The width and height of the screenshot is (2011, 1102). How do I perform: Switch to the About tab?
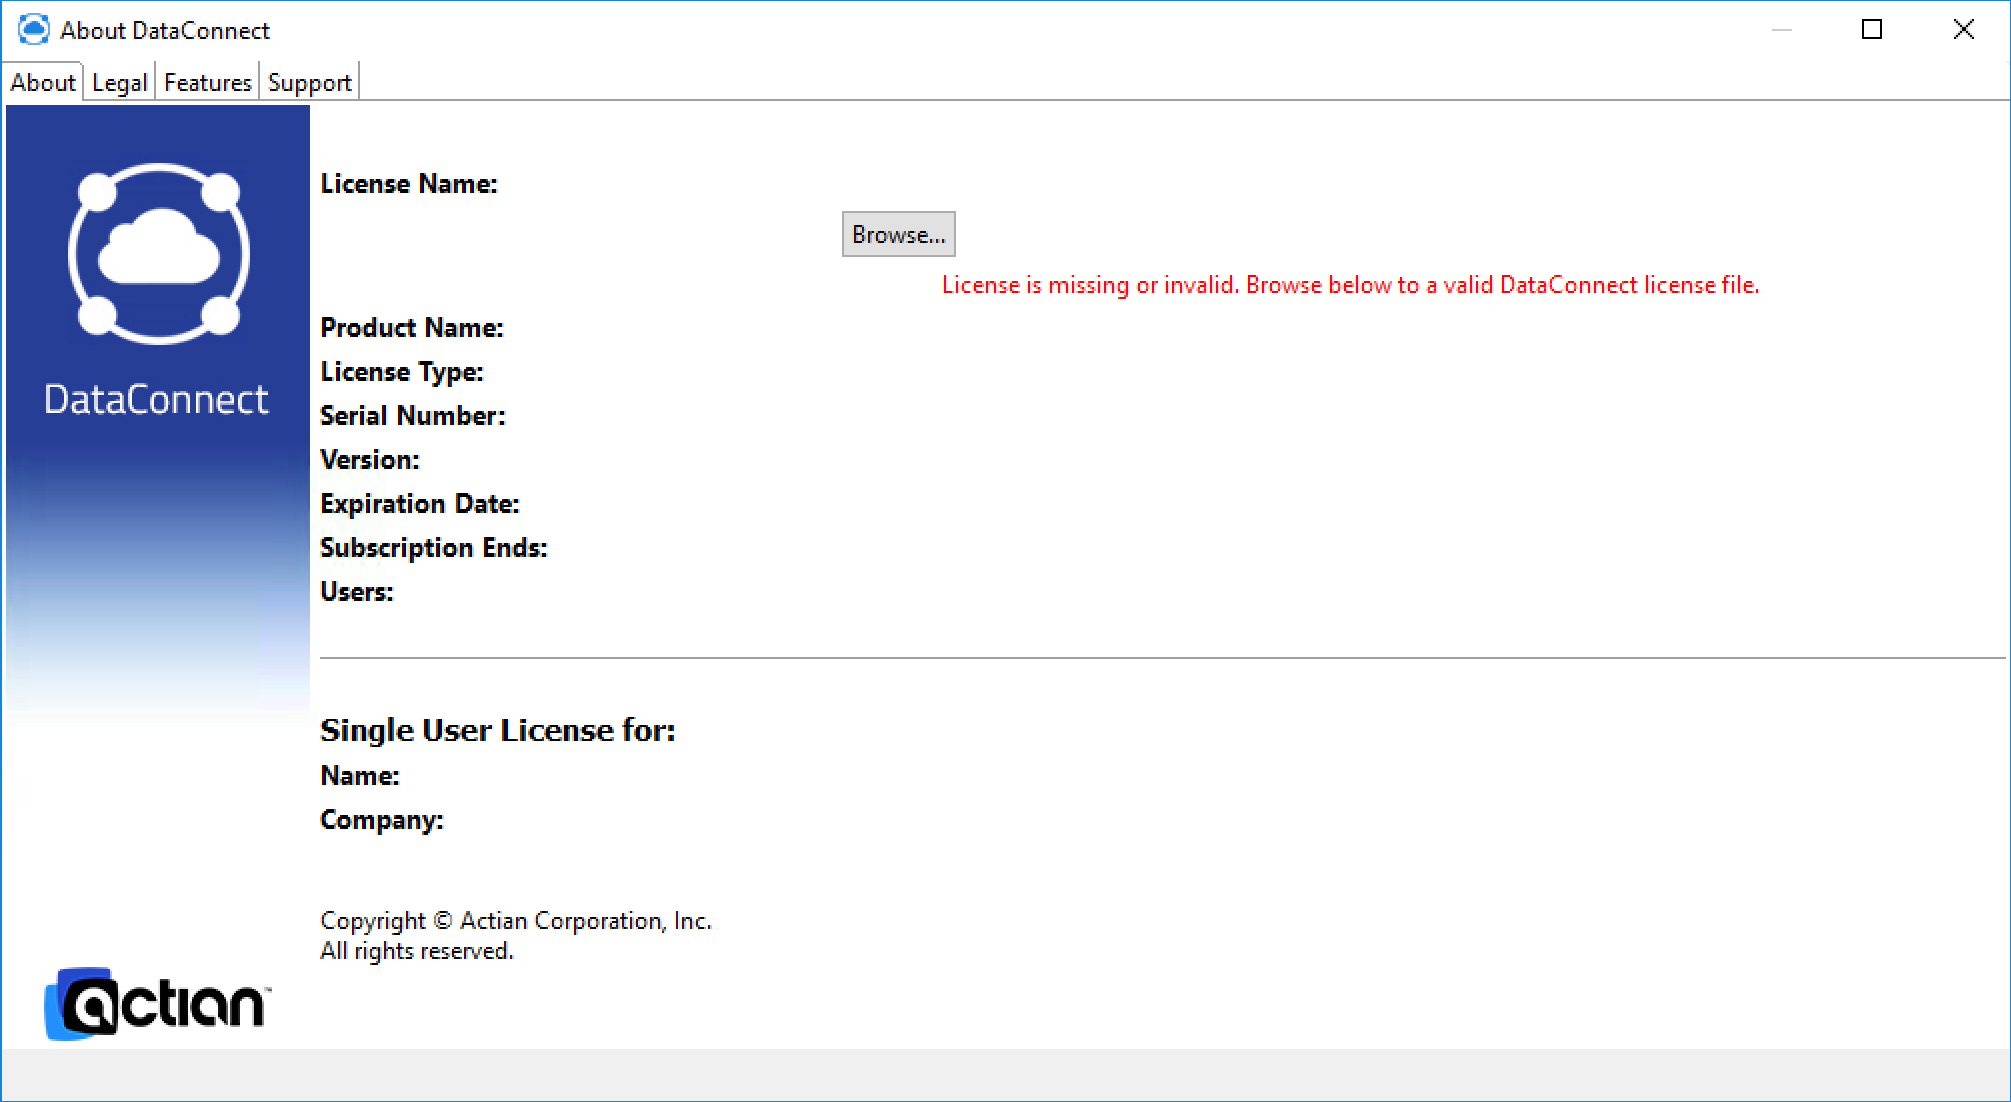[x=43, y=83]
